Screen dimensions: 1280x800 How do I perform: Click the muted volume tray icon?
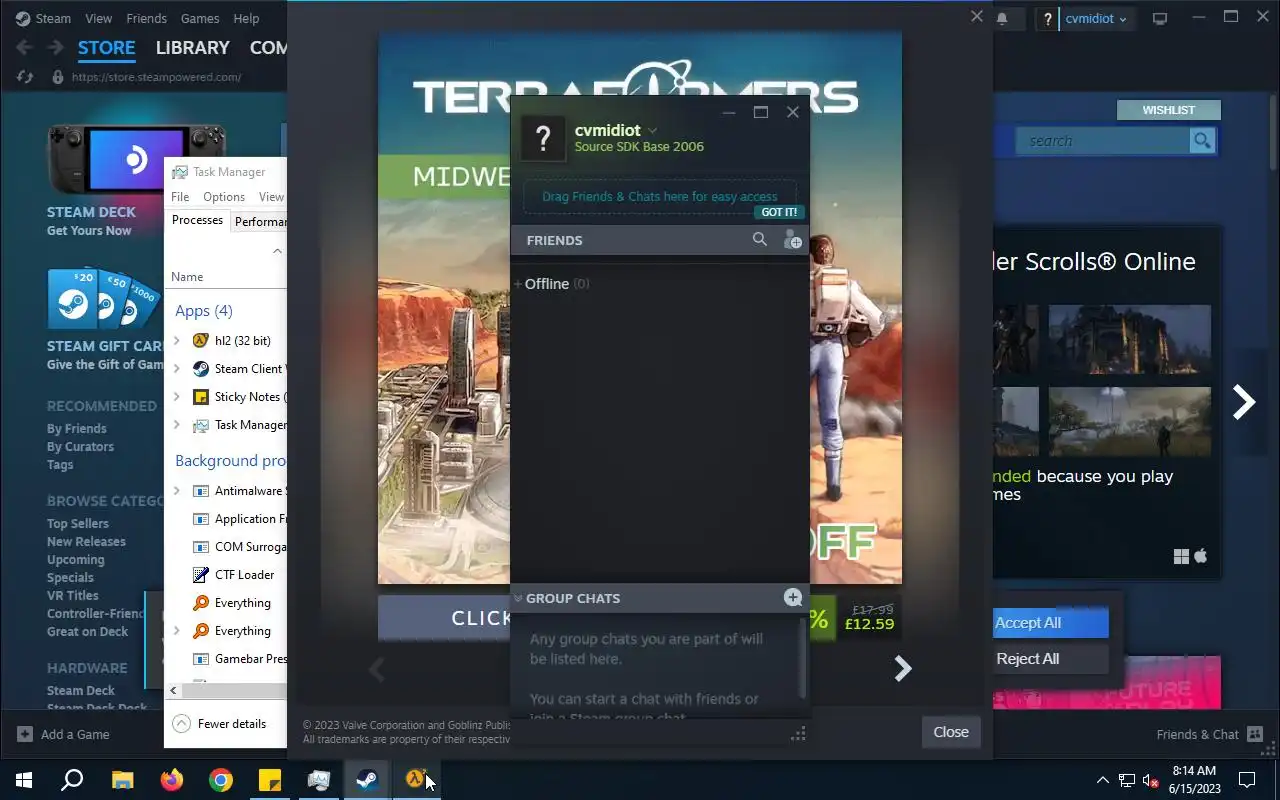[x=1150, y=780]
